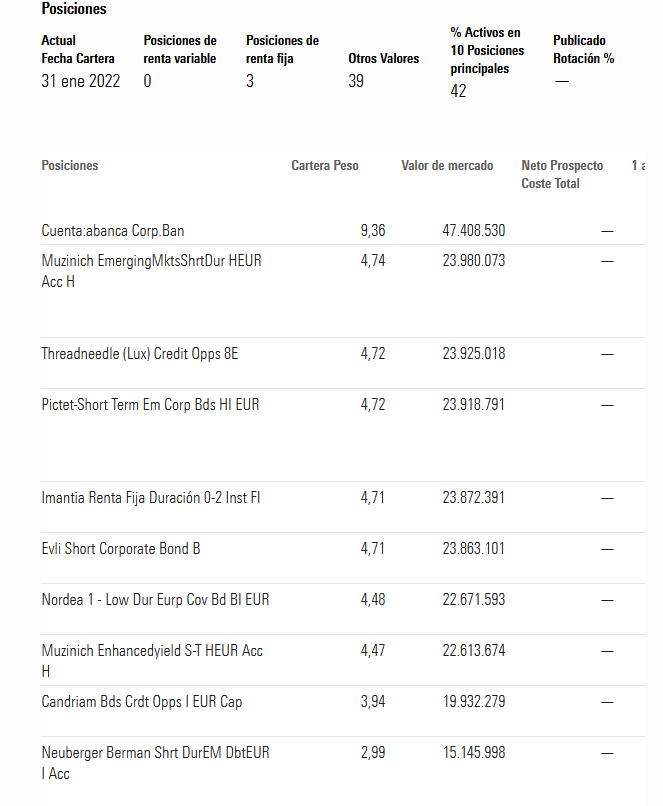
Task: Sort by Posiciones column header in table
Action: click(70, 166)
